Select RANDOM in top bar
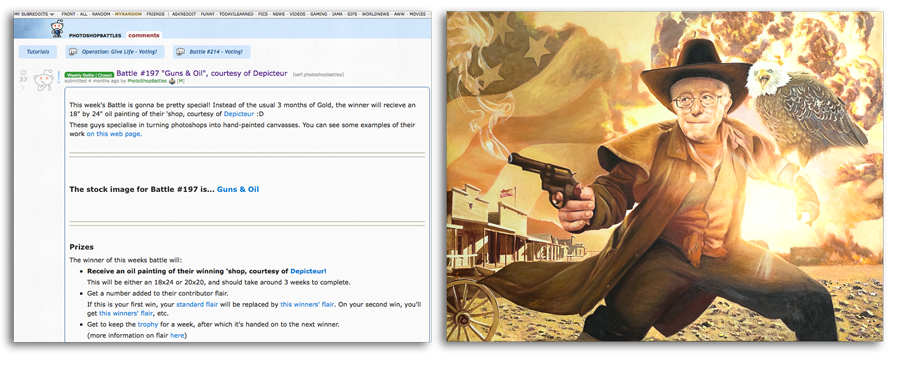The height and width of the screenshot is (365, 900). pos(101,13)
